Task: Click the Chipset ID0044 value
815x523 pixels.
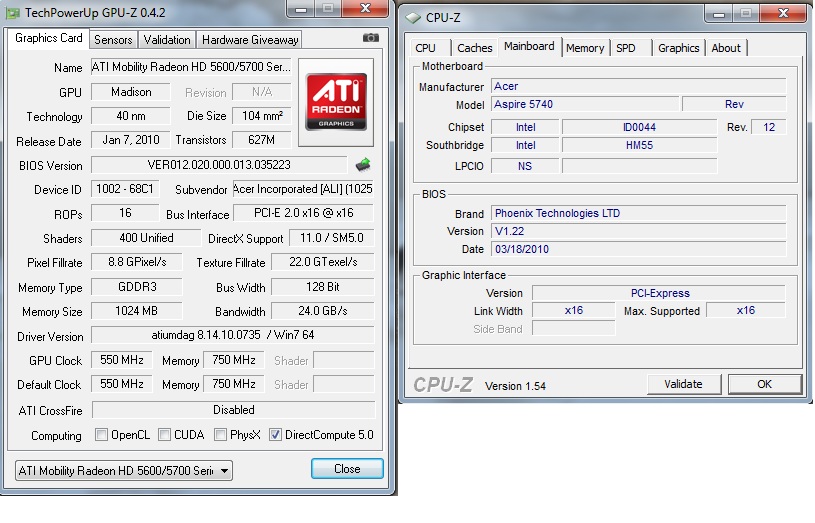Action: (x=639, y=127)
